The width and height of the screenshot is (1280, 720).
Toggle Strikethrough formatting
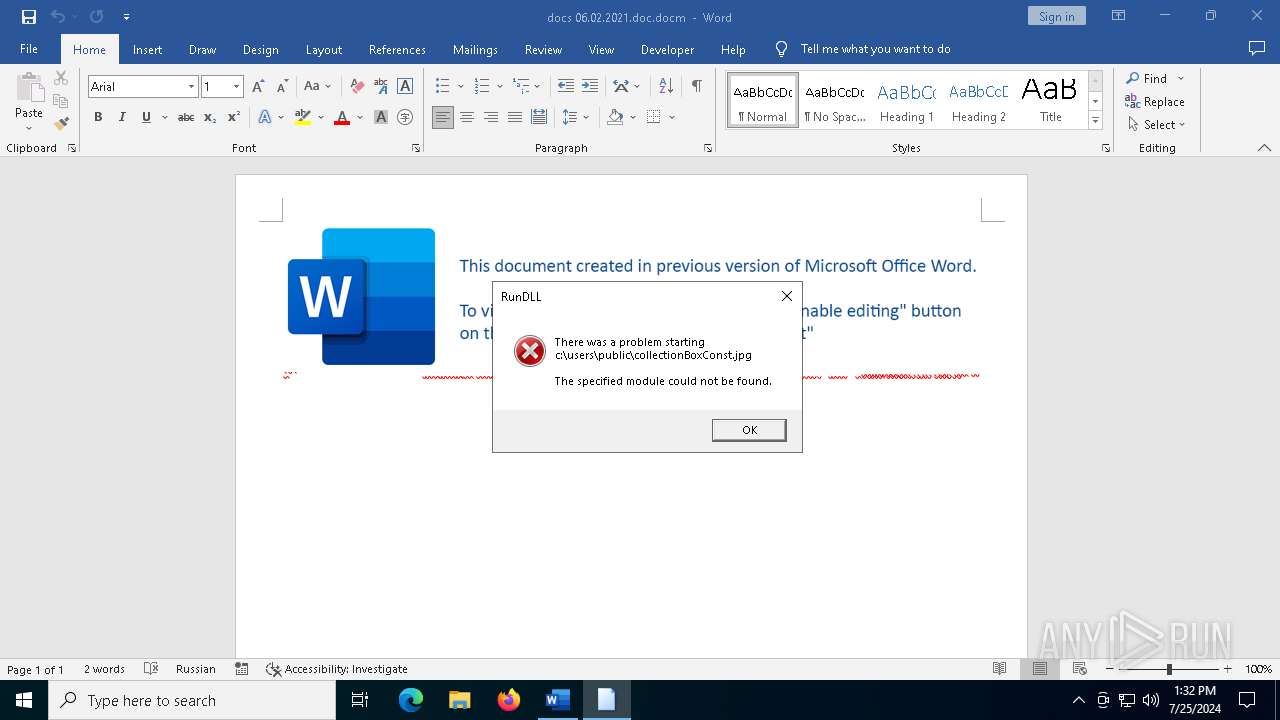186,117
